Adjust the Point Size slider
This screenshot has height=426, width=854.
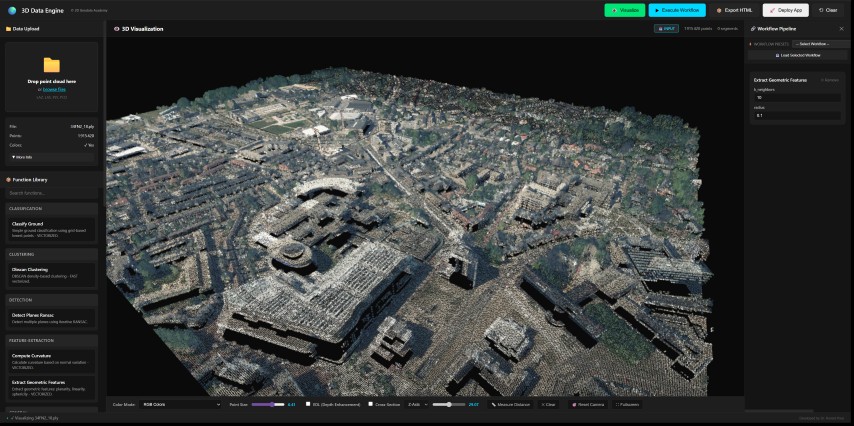tap(268, 405)
